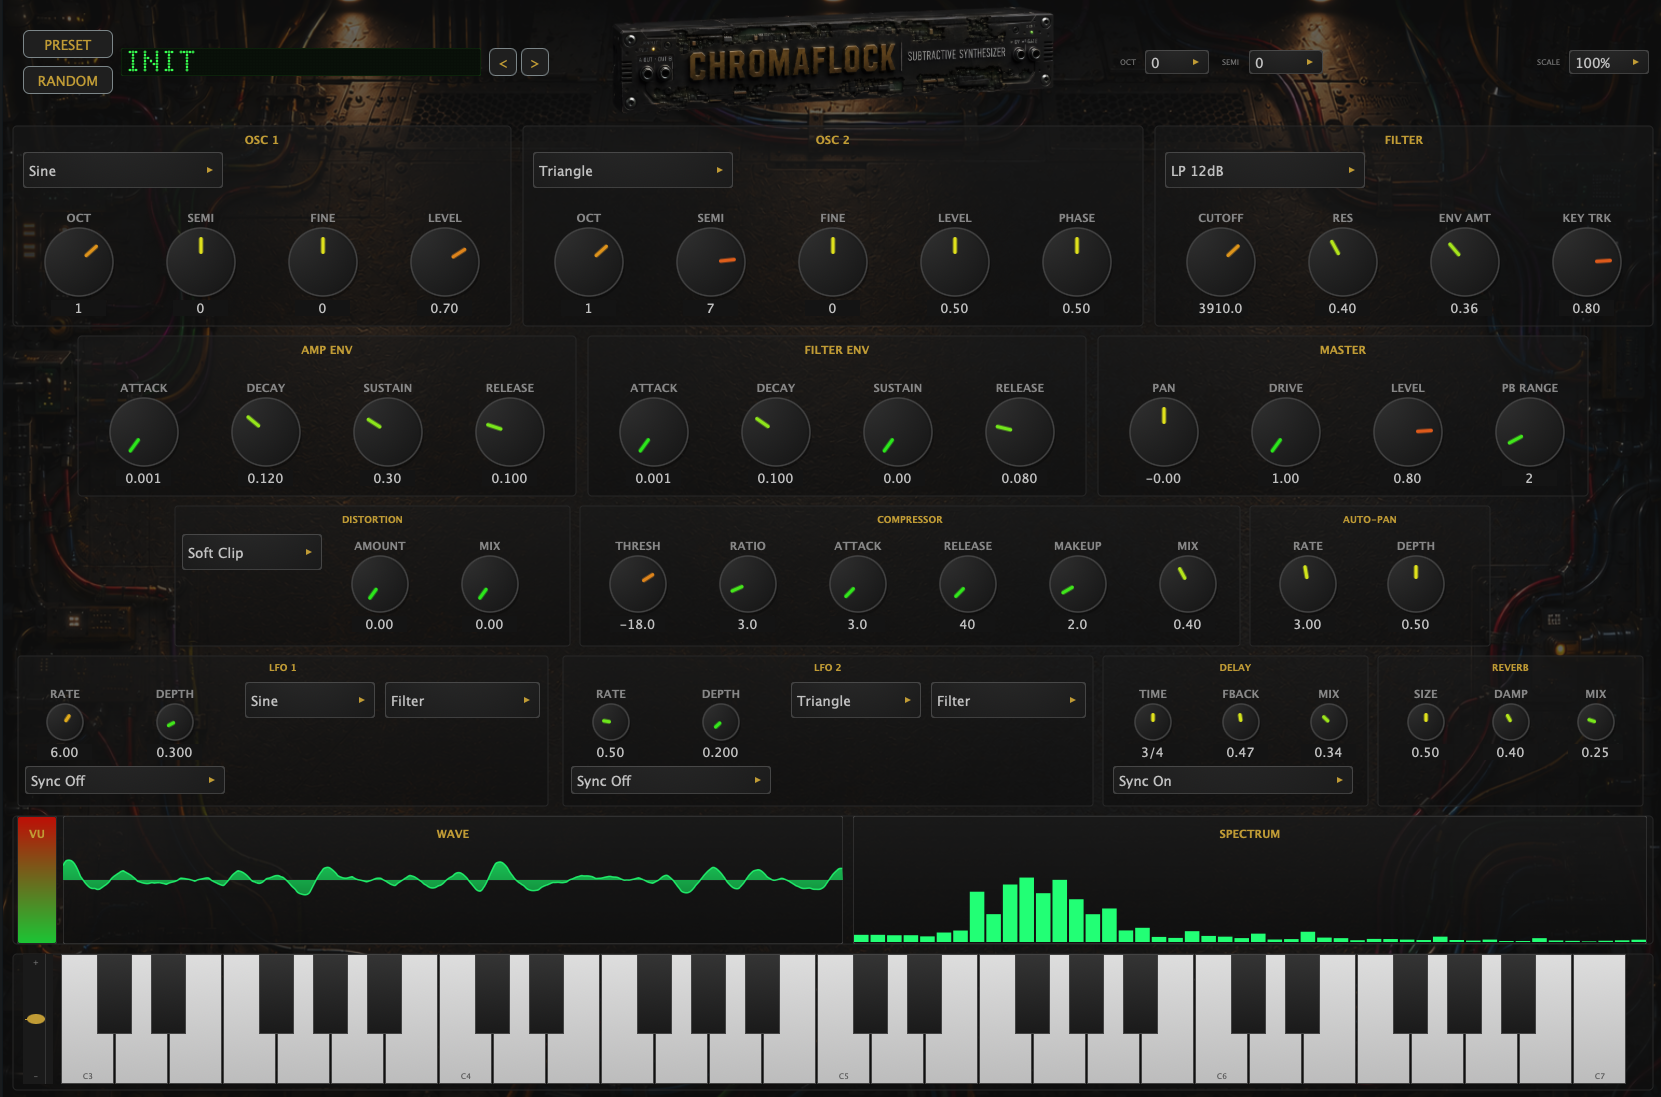Click the Amp Env ATTACK knob
The height and width of the screenshot is (1097, 1661).
[144, 432]
